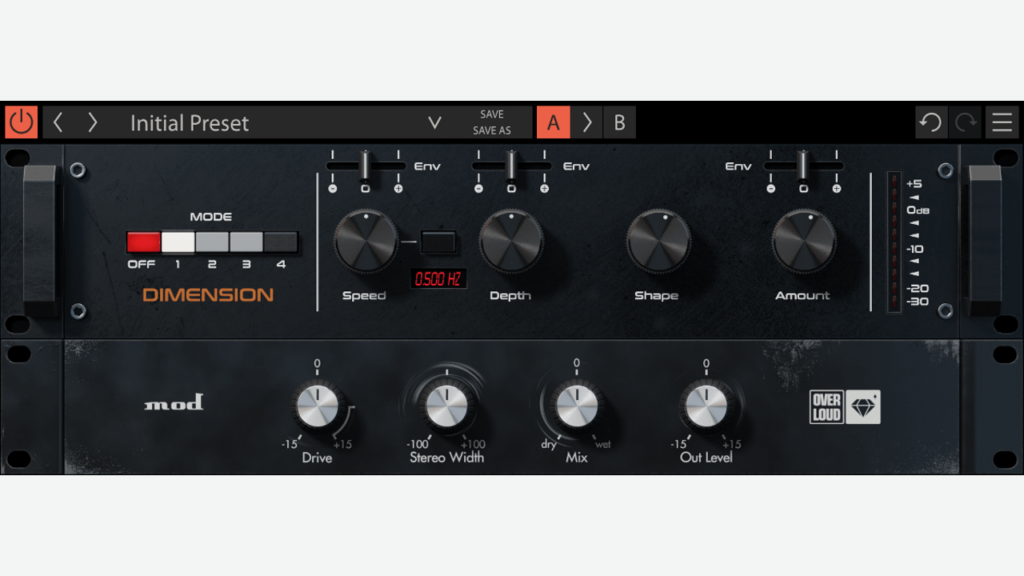This screenshot has width=1024, height=576.
Task: Click the redo arrow icon
Action: point(964,122)
